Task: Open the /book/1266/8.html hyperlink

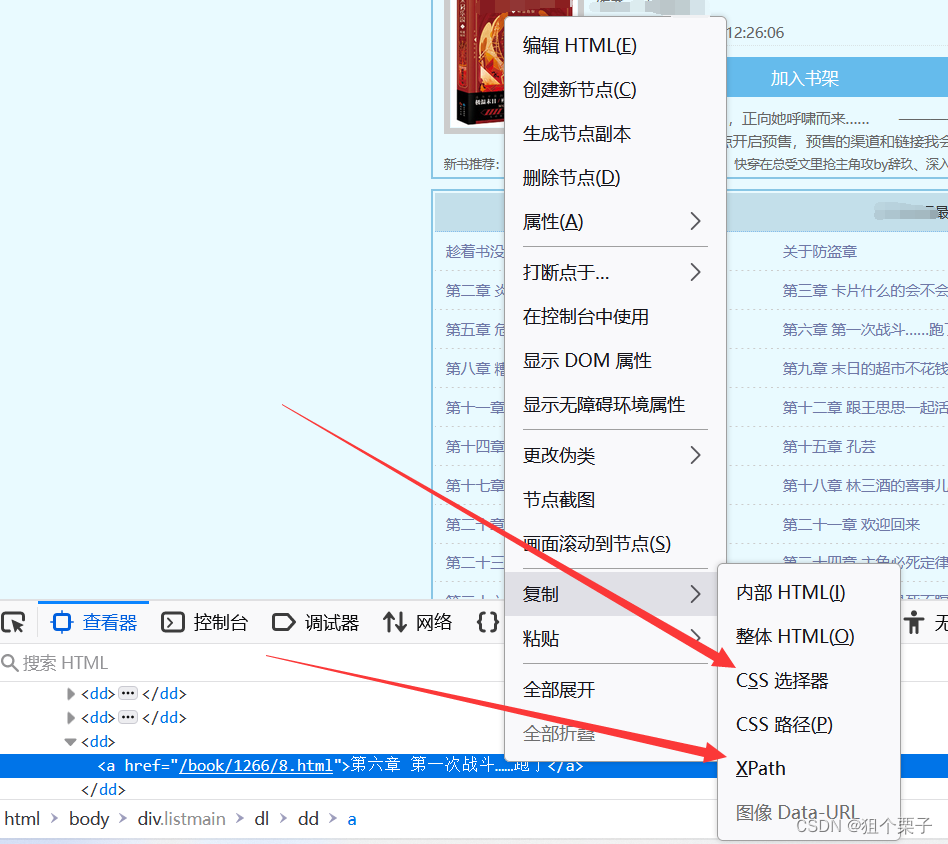Action: [256, 766]
